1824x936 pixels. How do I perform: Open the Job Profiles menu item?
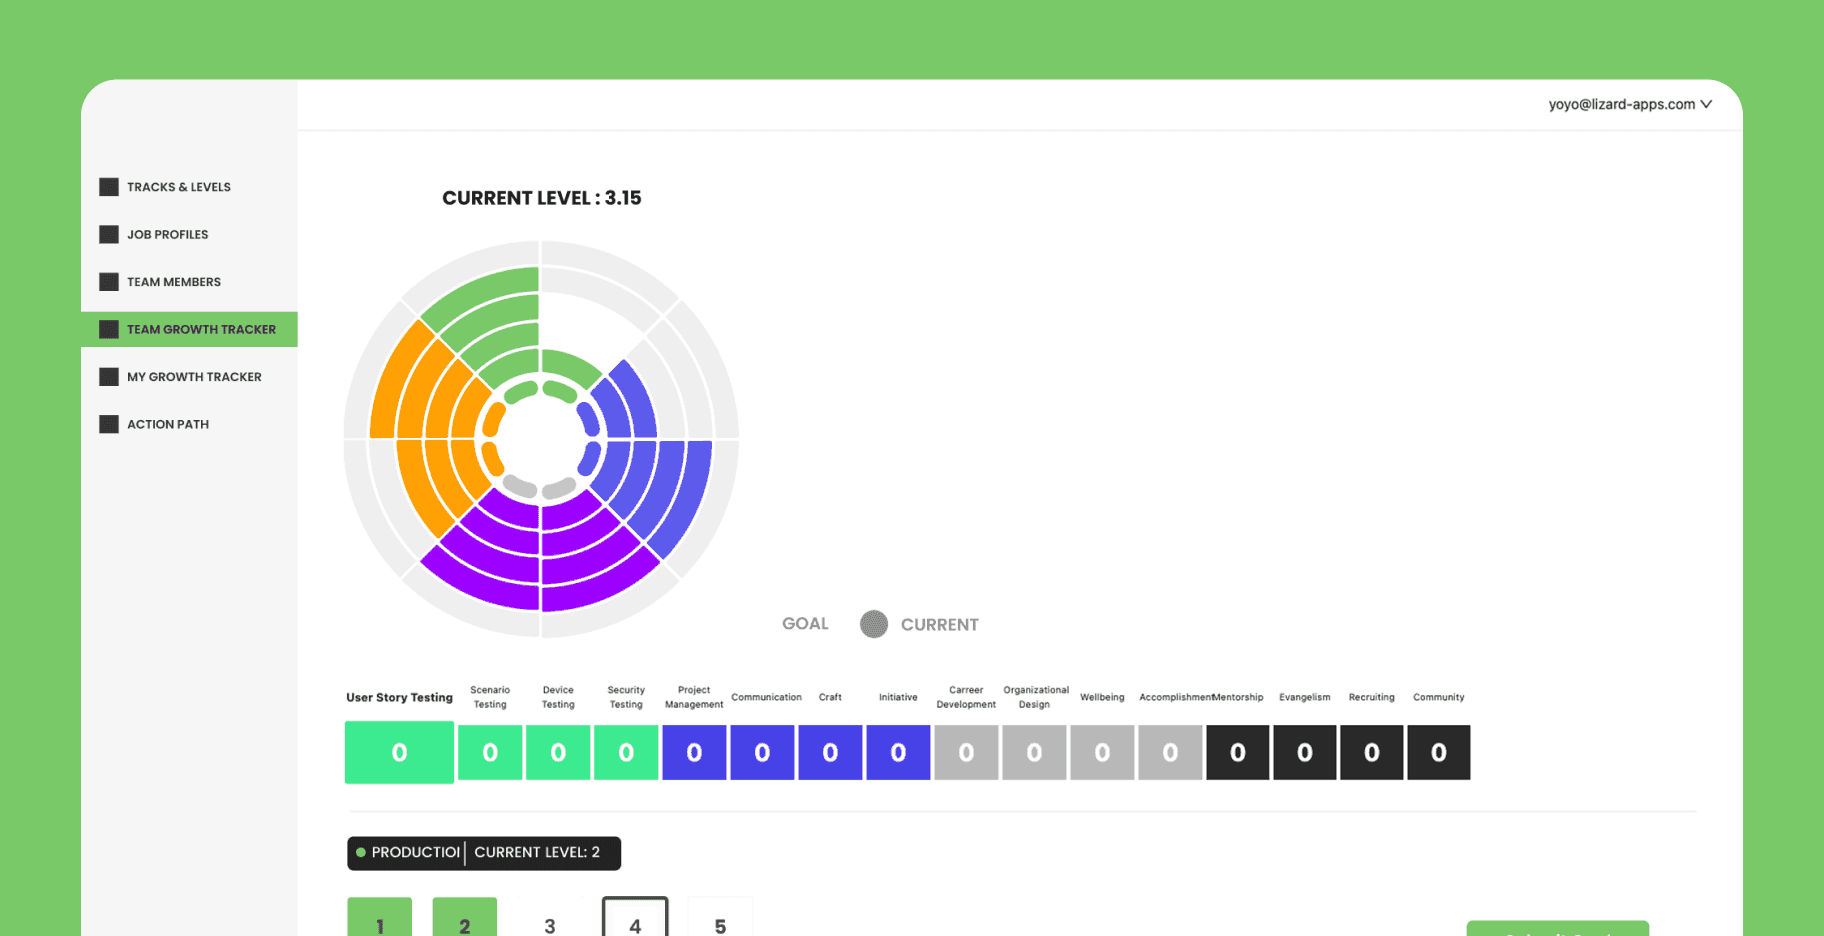pyautogui.click(x=167, y=234)
